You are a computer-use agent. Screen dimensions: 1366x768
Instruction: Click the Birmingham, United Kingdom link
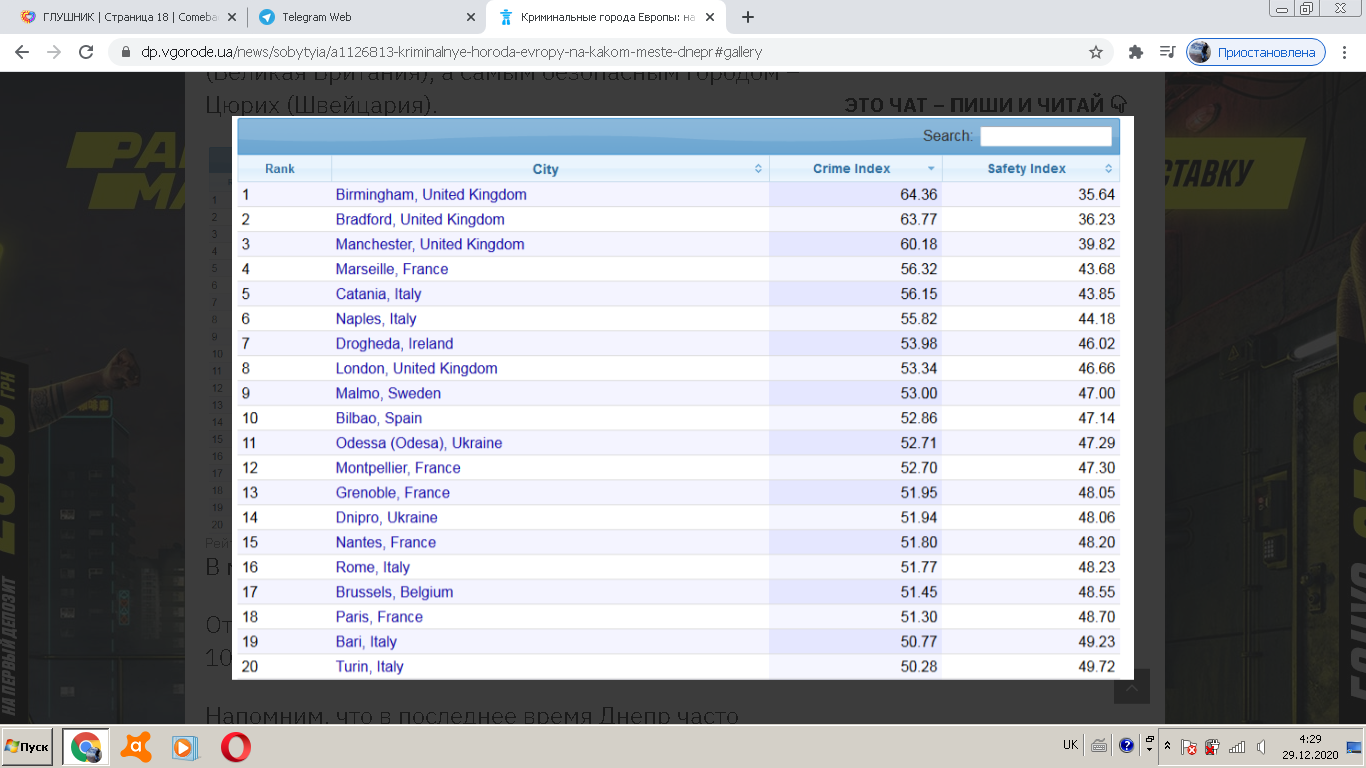pos(431,194)
